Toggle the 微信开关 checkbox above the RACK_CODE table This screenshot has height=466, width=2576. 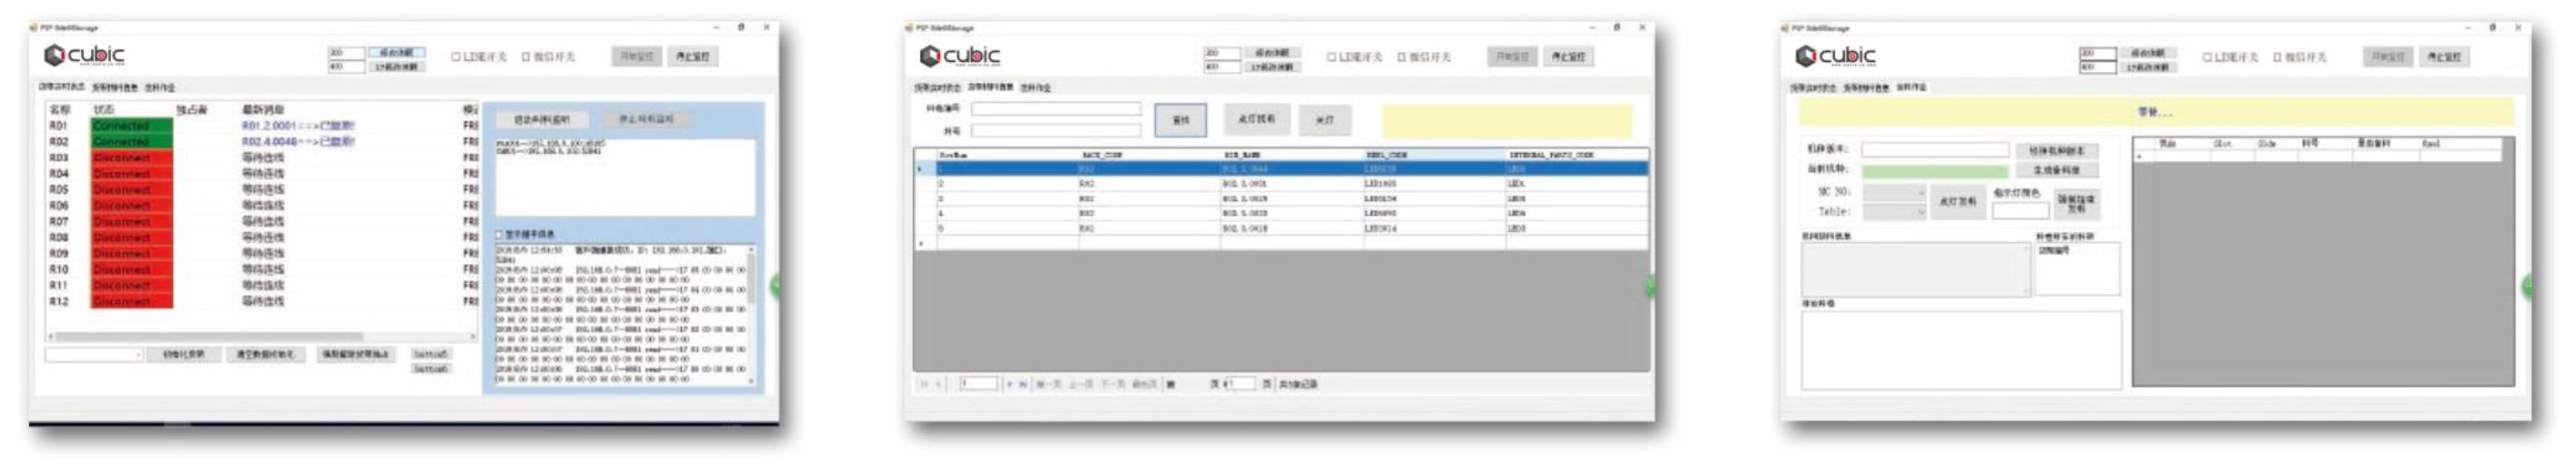(1402, 57)
